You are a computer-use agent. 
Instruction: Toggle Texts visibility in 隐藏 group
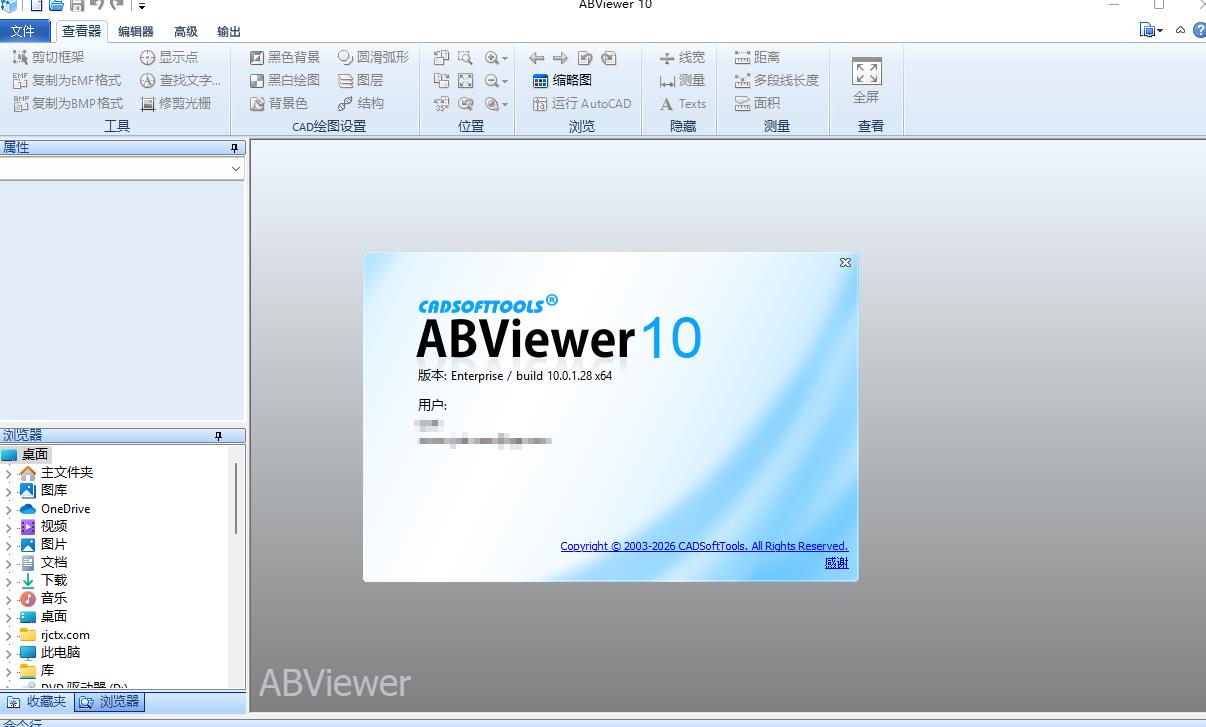[x=682, y=103]
